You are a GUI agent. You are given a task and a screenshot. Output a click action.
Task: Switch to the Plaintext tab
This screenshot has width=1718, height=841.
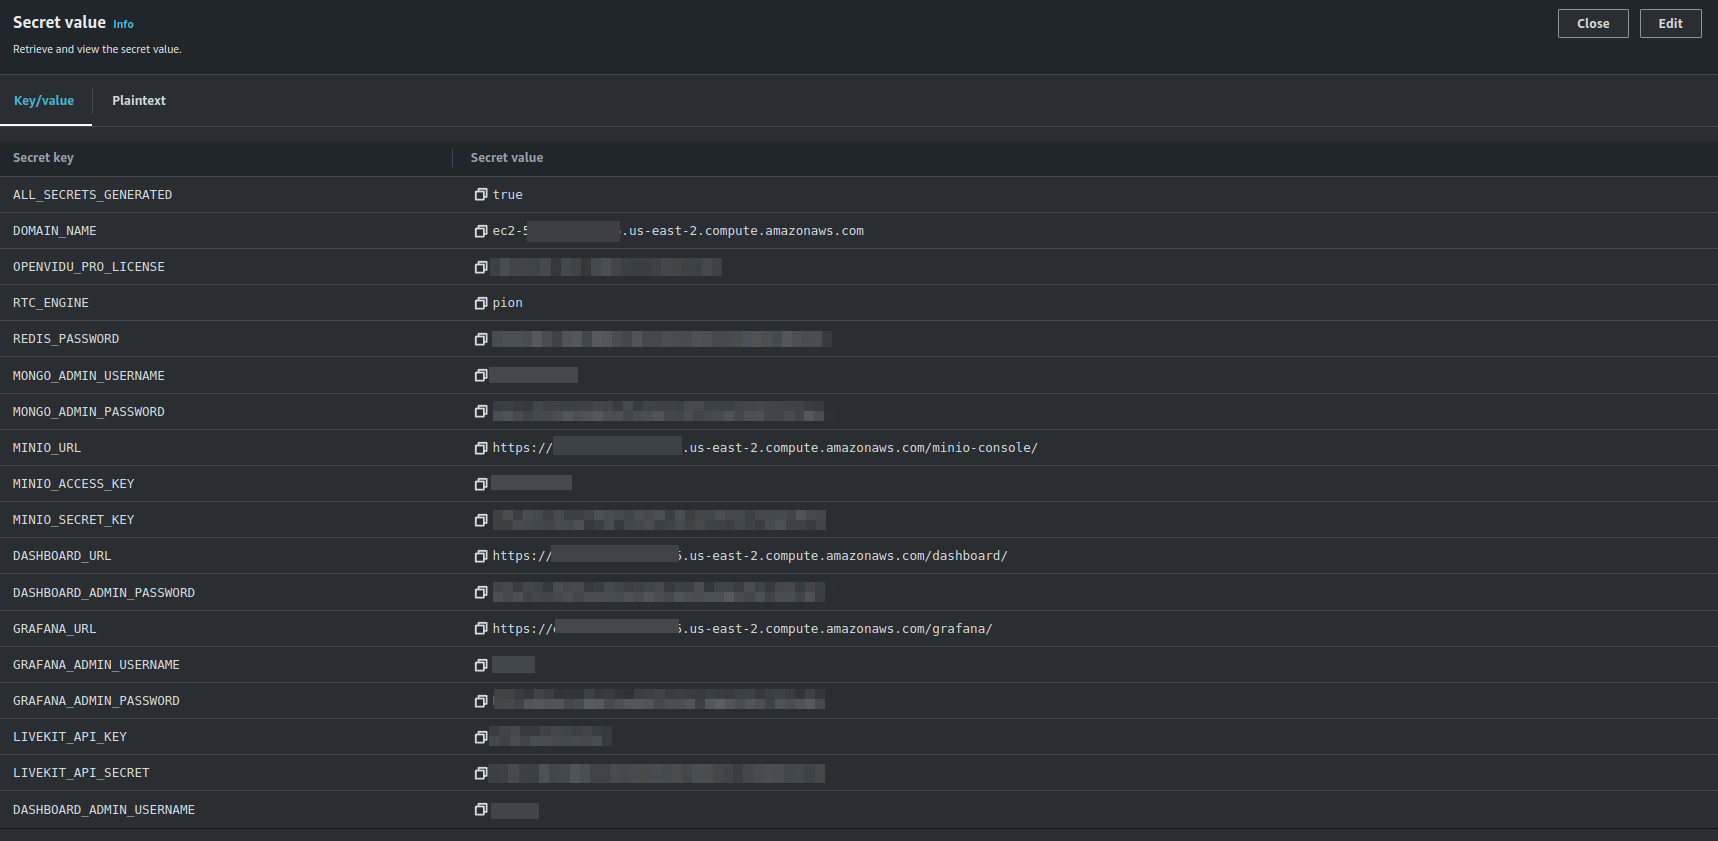click(x=139, y=101)
